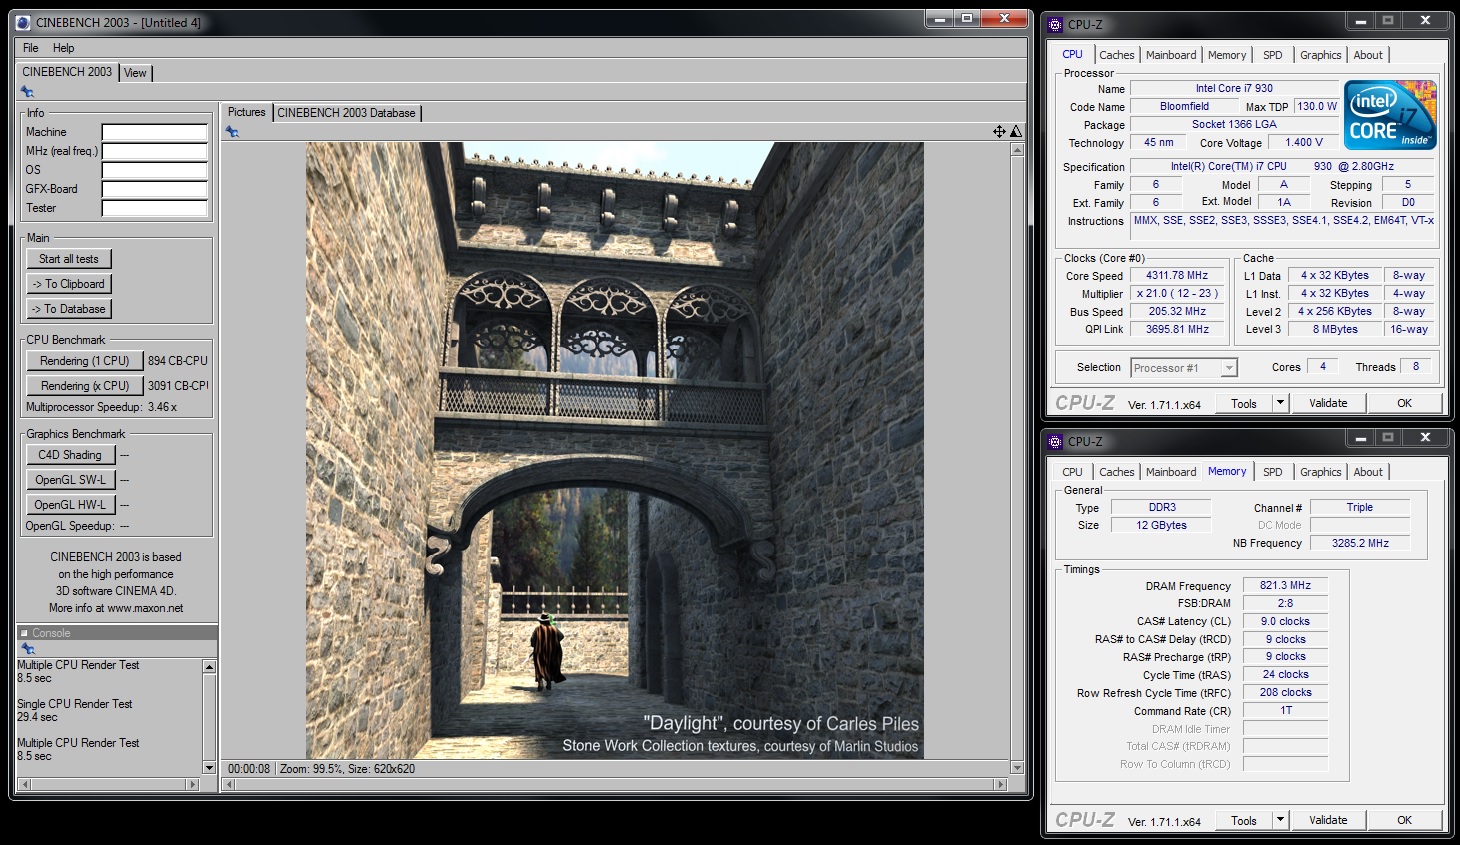Click picture horizontal scrollbar right arrow
Viewport: 1460px width, 845px height.
[x=1001, y=785]
